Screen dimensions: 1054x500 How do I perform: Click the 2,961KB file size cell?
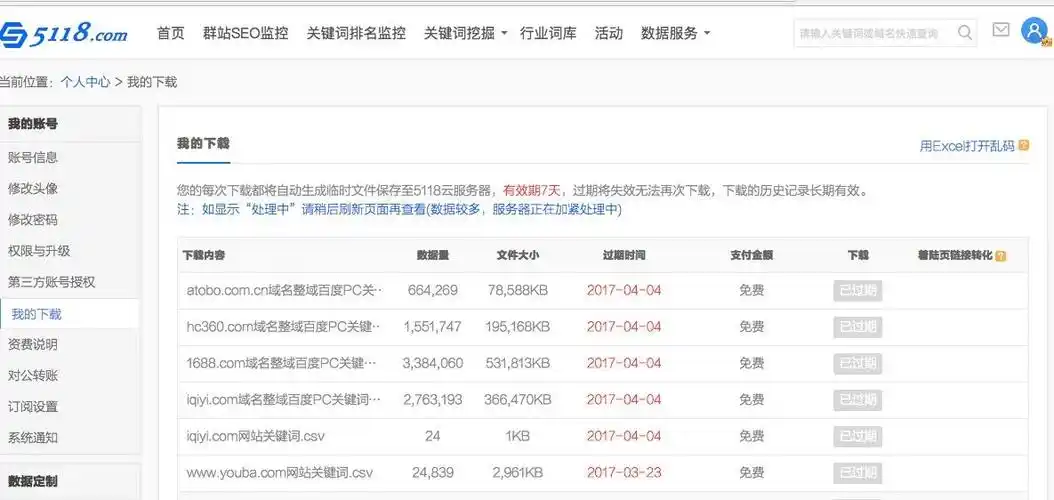pos(518,472)
